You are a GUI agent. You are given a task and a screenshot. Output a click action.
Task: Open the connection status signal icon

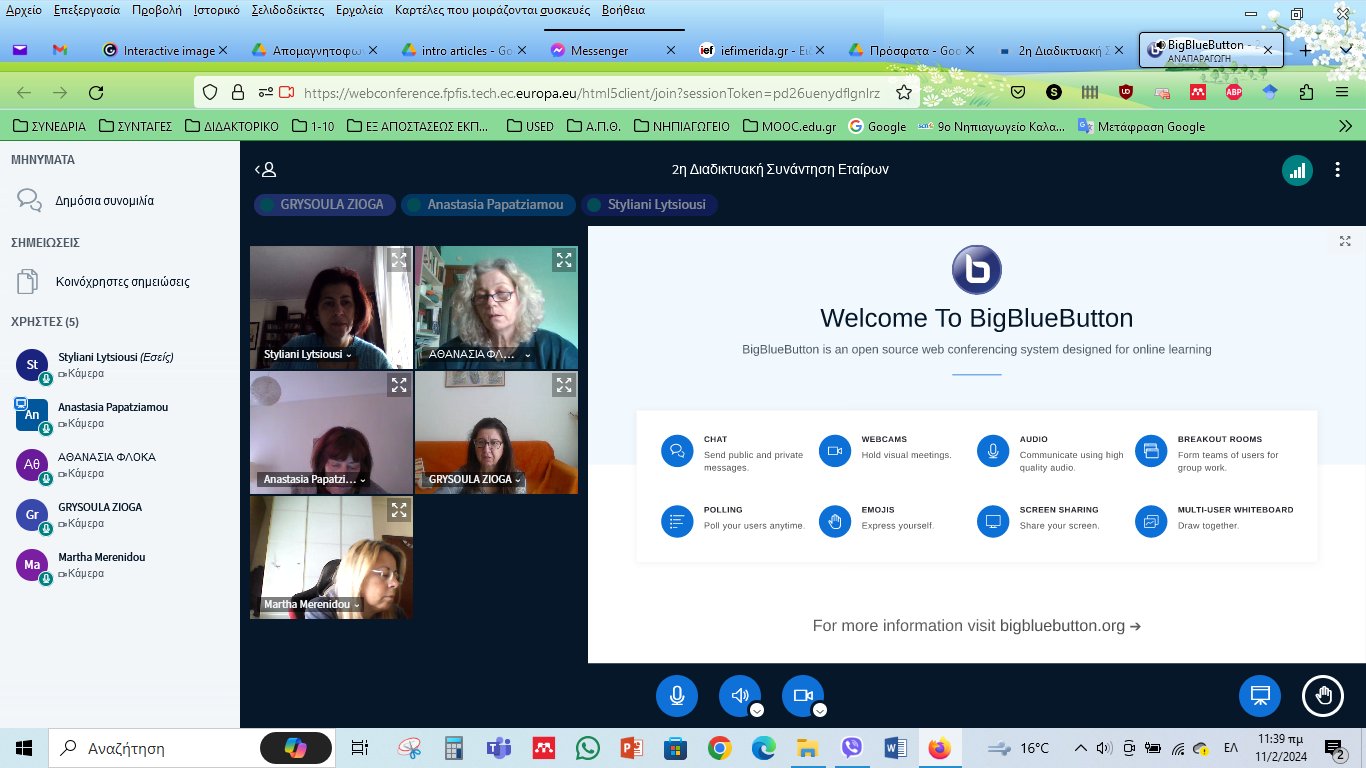pyautogui.click(x=1297, y=170)
